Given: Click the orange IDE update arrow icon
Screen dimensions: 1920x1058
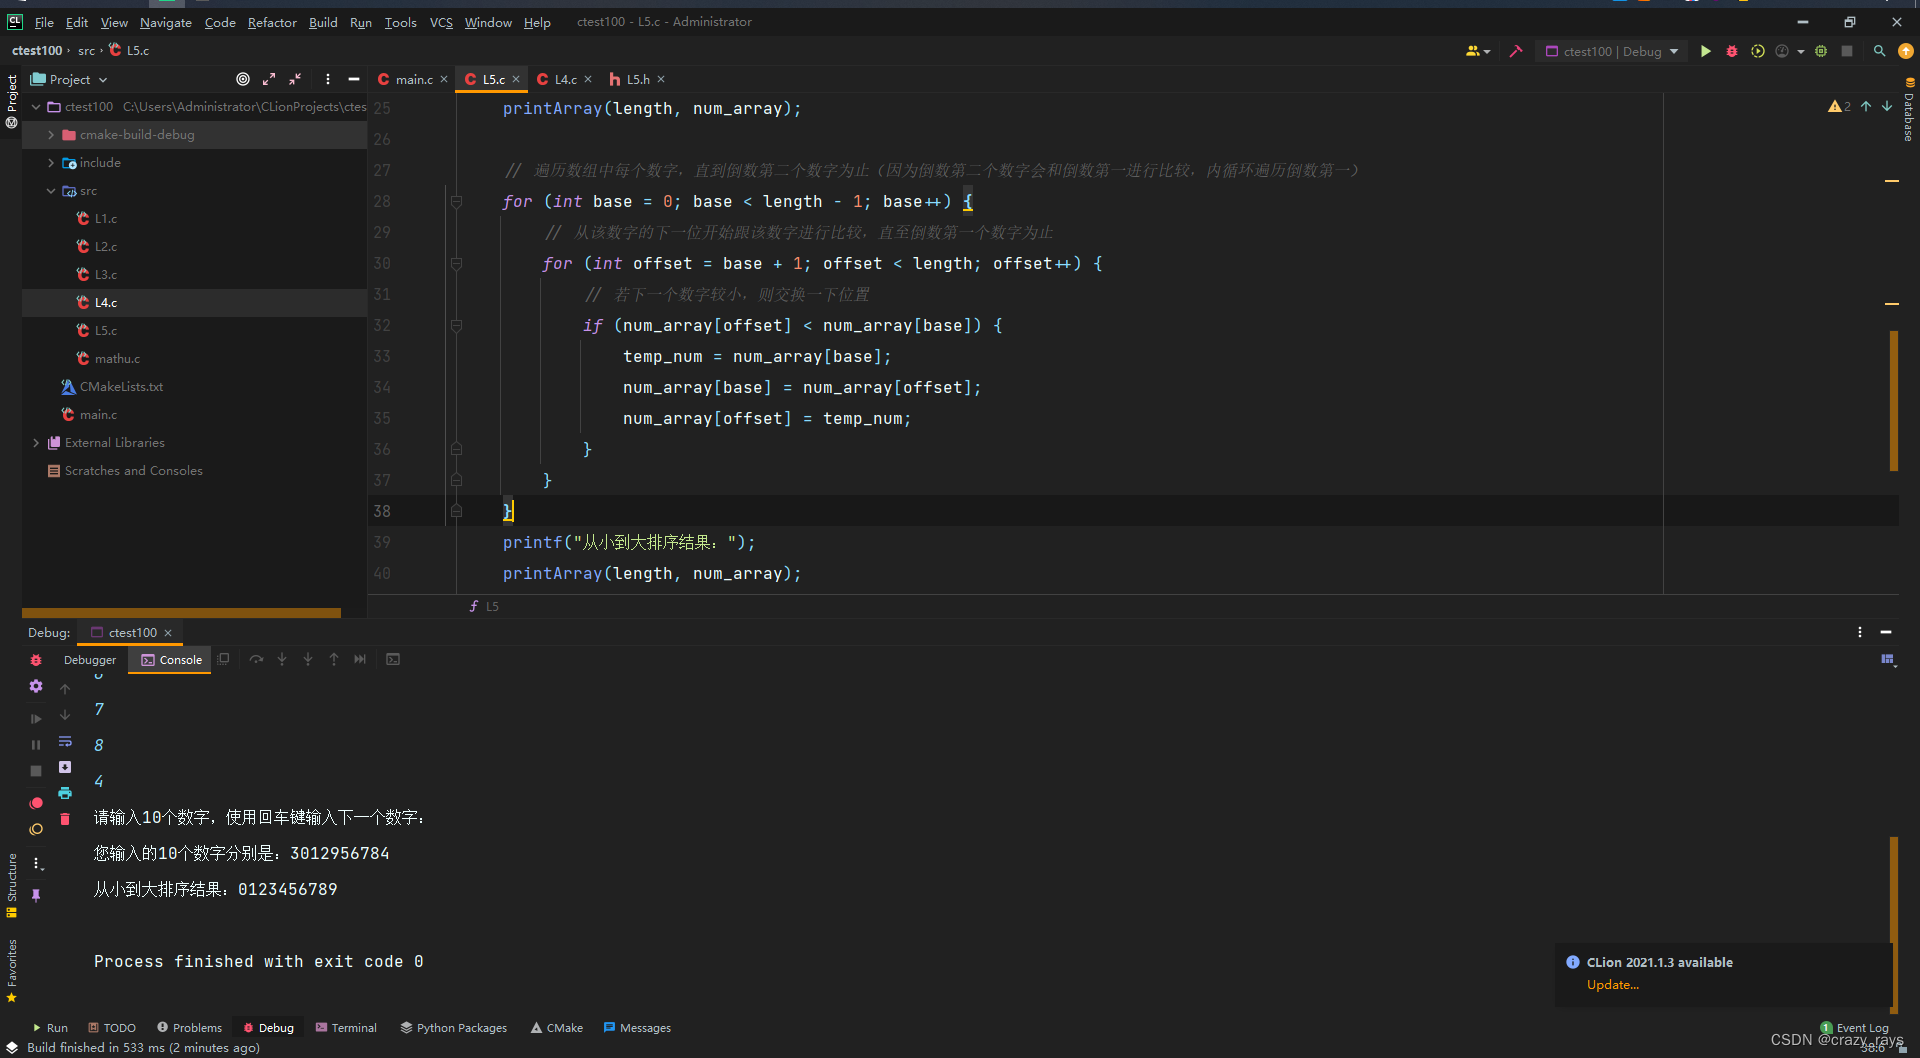Looking at the screenshot, I should point(1906,51).
